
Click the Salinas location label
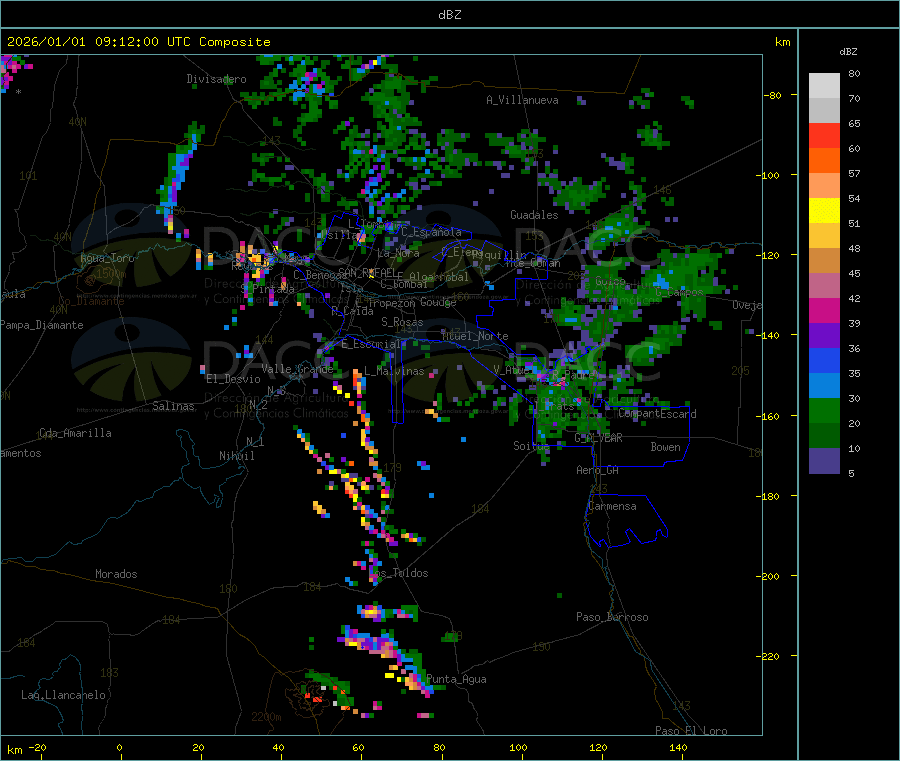[x=173, y=406]
